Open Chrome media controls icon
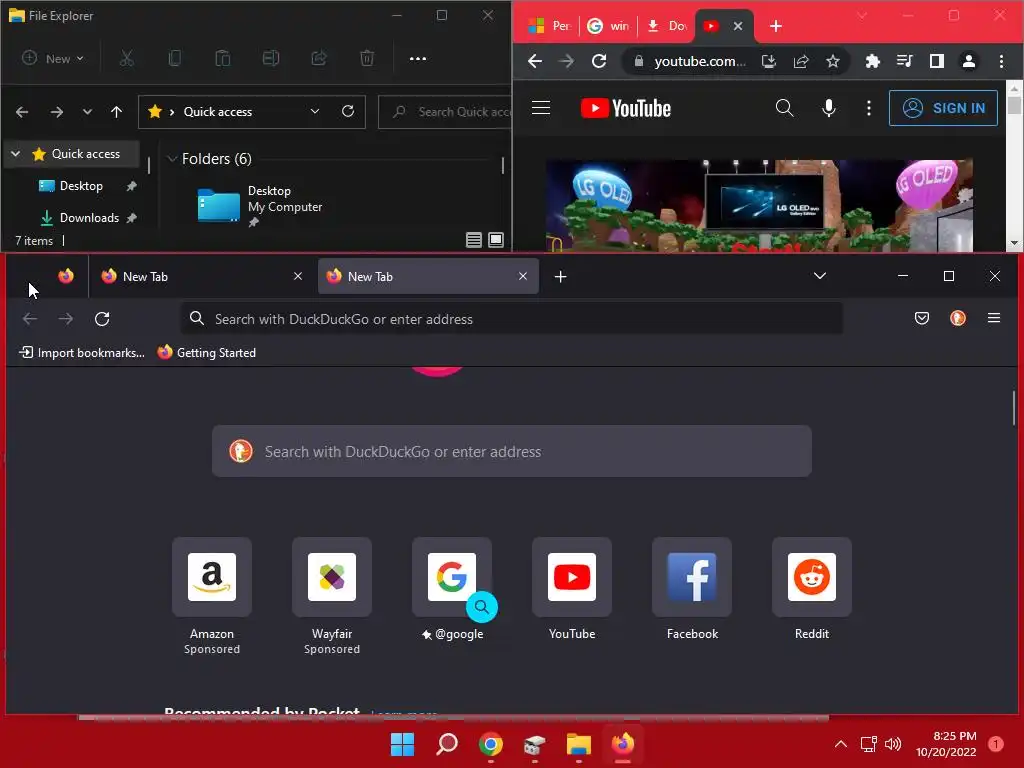 click(904, 61)
